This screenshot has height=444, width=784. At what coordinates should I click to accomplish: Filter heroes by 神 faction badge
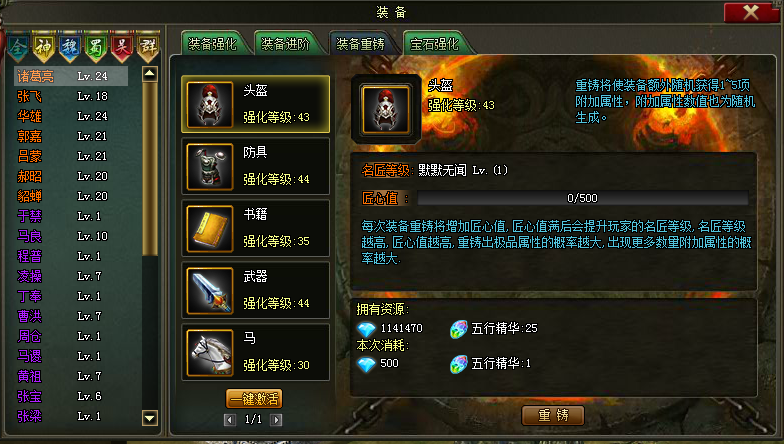point(44,47)
